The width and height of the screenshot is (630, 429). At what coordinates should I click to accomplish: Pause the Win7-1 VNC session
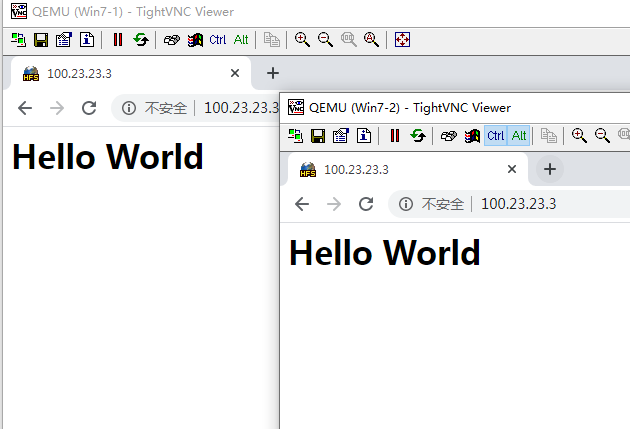tap(118, 40)
